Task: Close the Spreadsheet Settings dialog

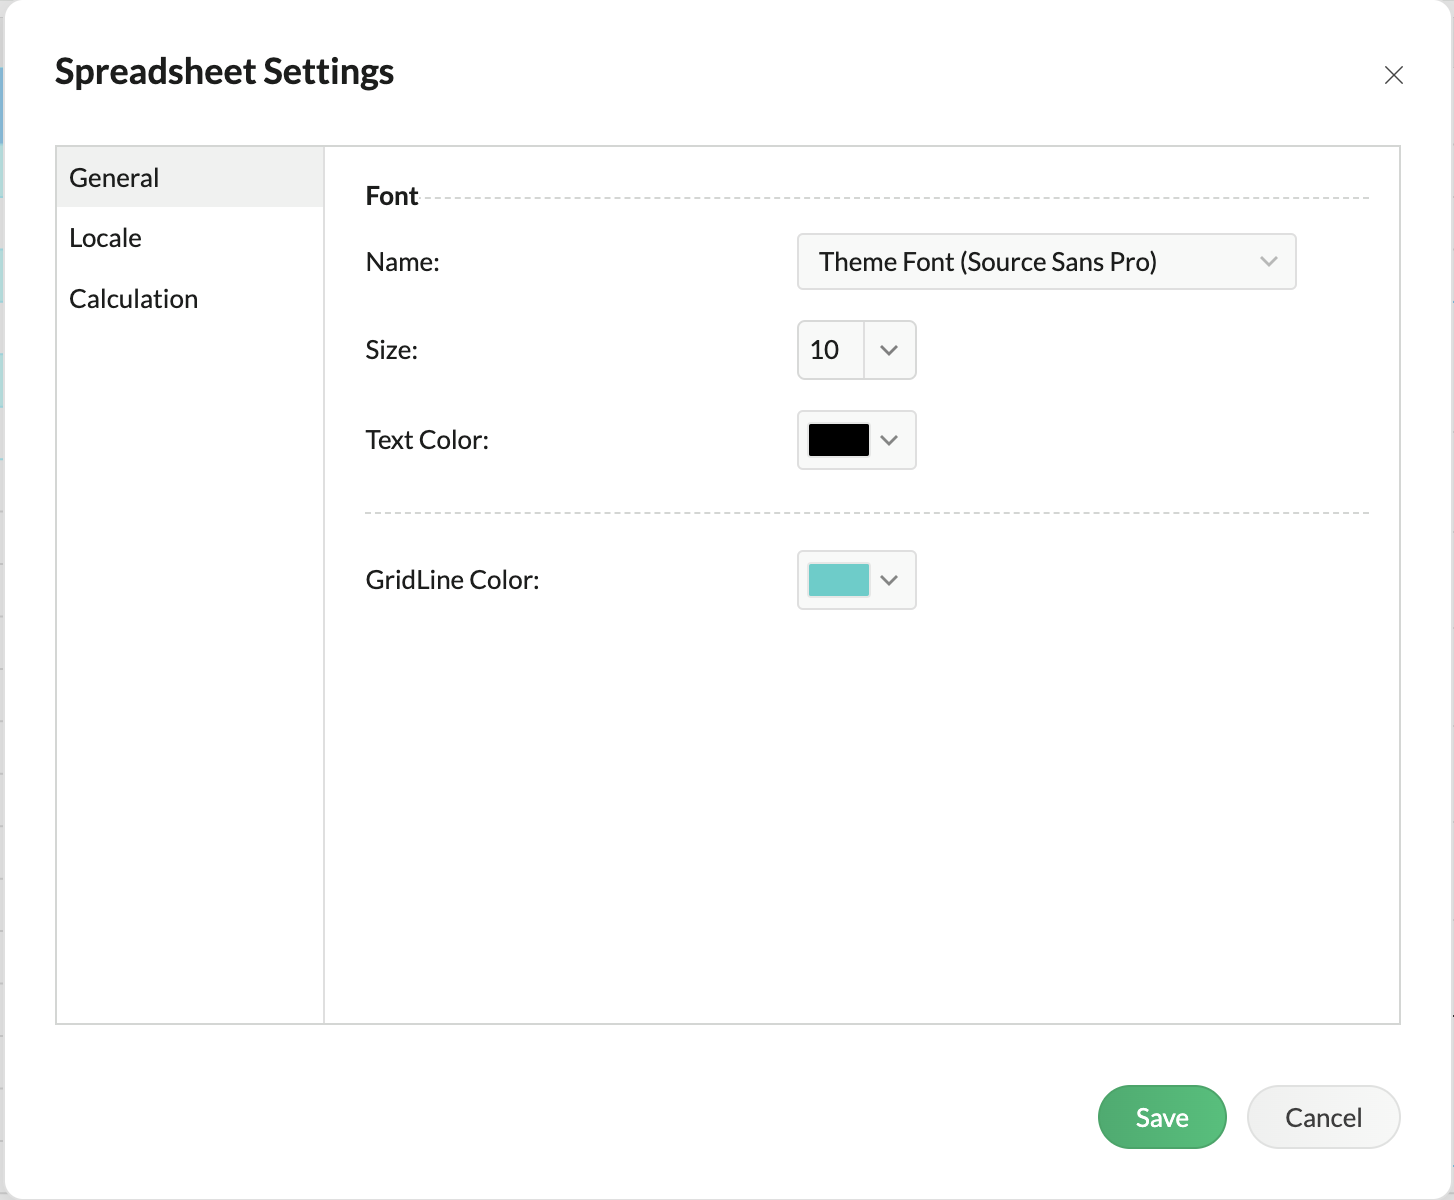Action: point(1393,75)
